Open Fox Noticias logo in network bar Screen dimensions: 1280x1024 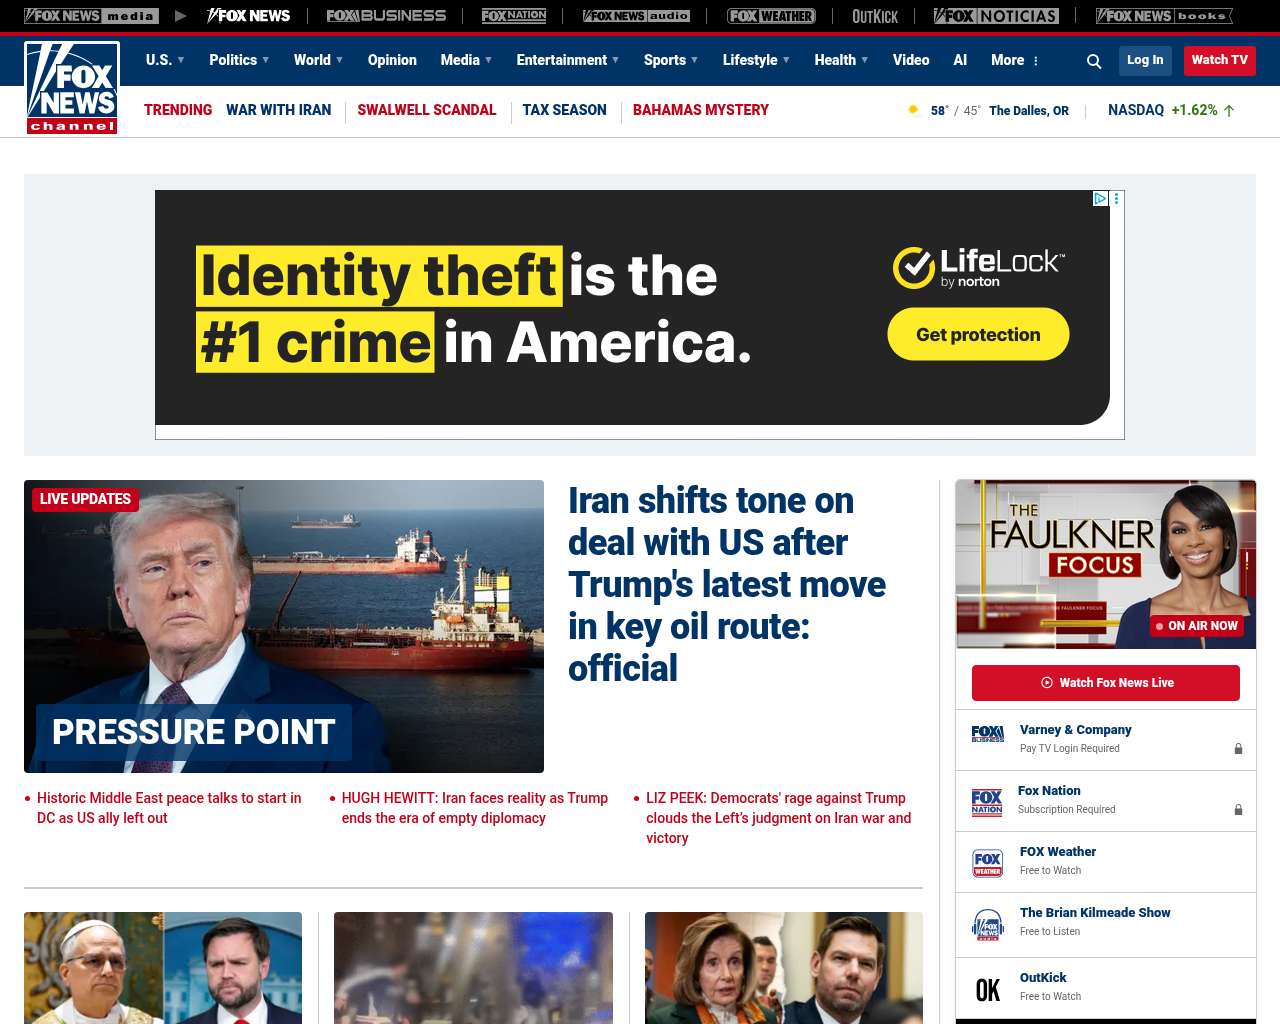coord(996,16)
